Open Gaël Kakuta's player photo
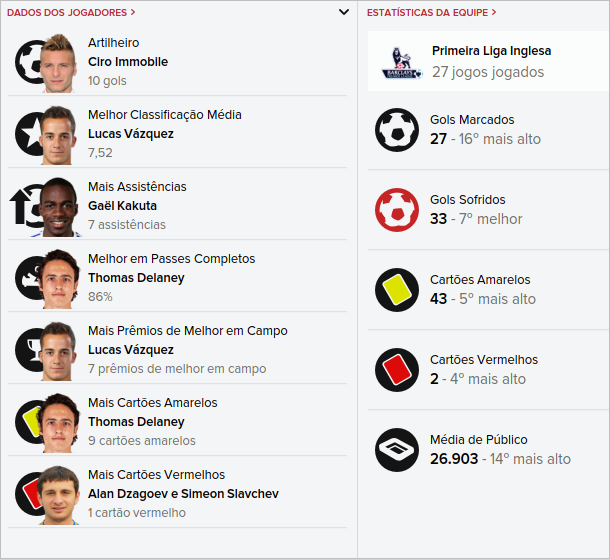The height and width of the screenshot is (559, 610). [59, 206]
